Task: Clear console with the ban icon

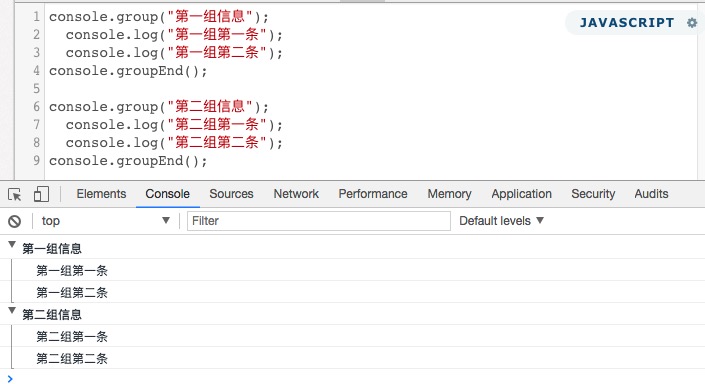Action: tap(14, 221)
